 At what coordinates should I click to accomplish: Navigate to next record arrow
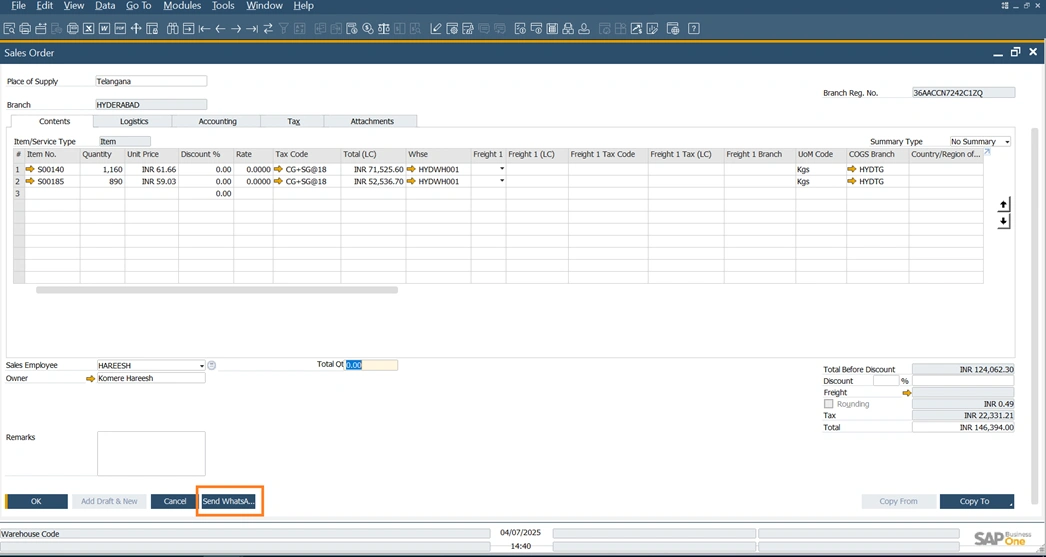(236, 29)
